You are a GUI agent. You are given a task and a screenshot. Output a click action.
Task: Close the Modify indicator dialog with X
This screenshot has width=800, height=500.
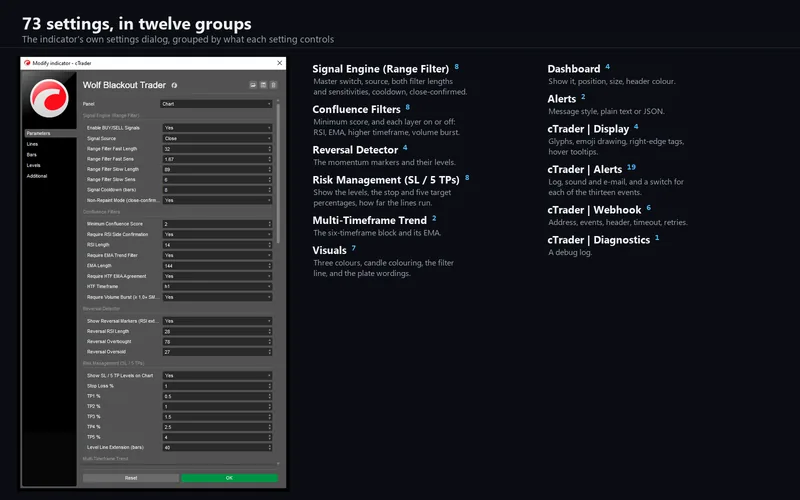click(x=280, y=63)
